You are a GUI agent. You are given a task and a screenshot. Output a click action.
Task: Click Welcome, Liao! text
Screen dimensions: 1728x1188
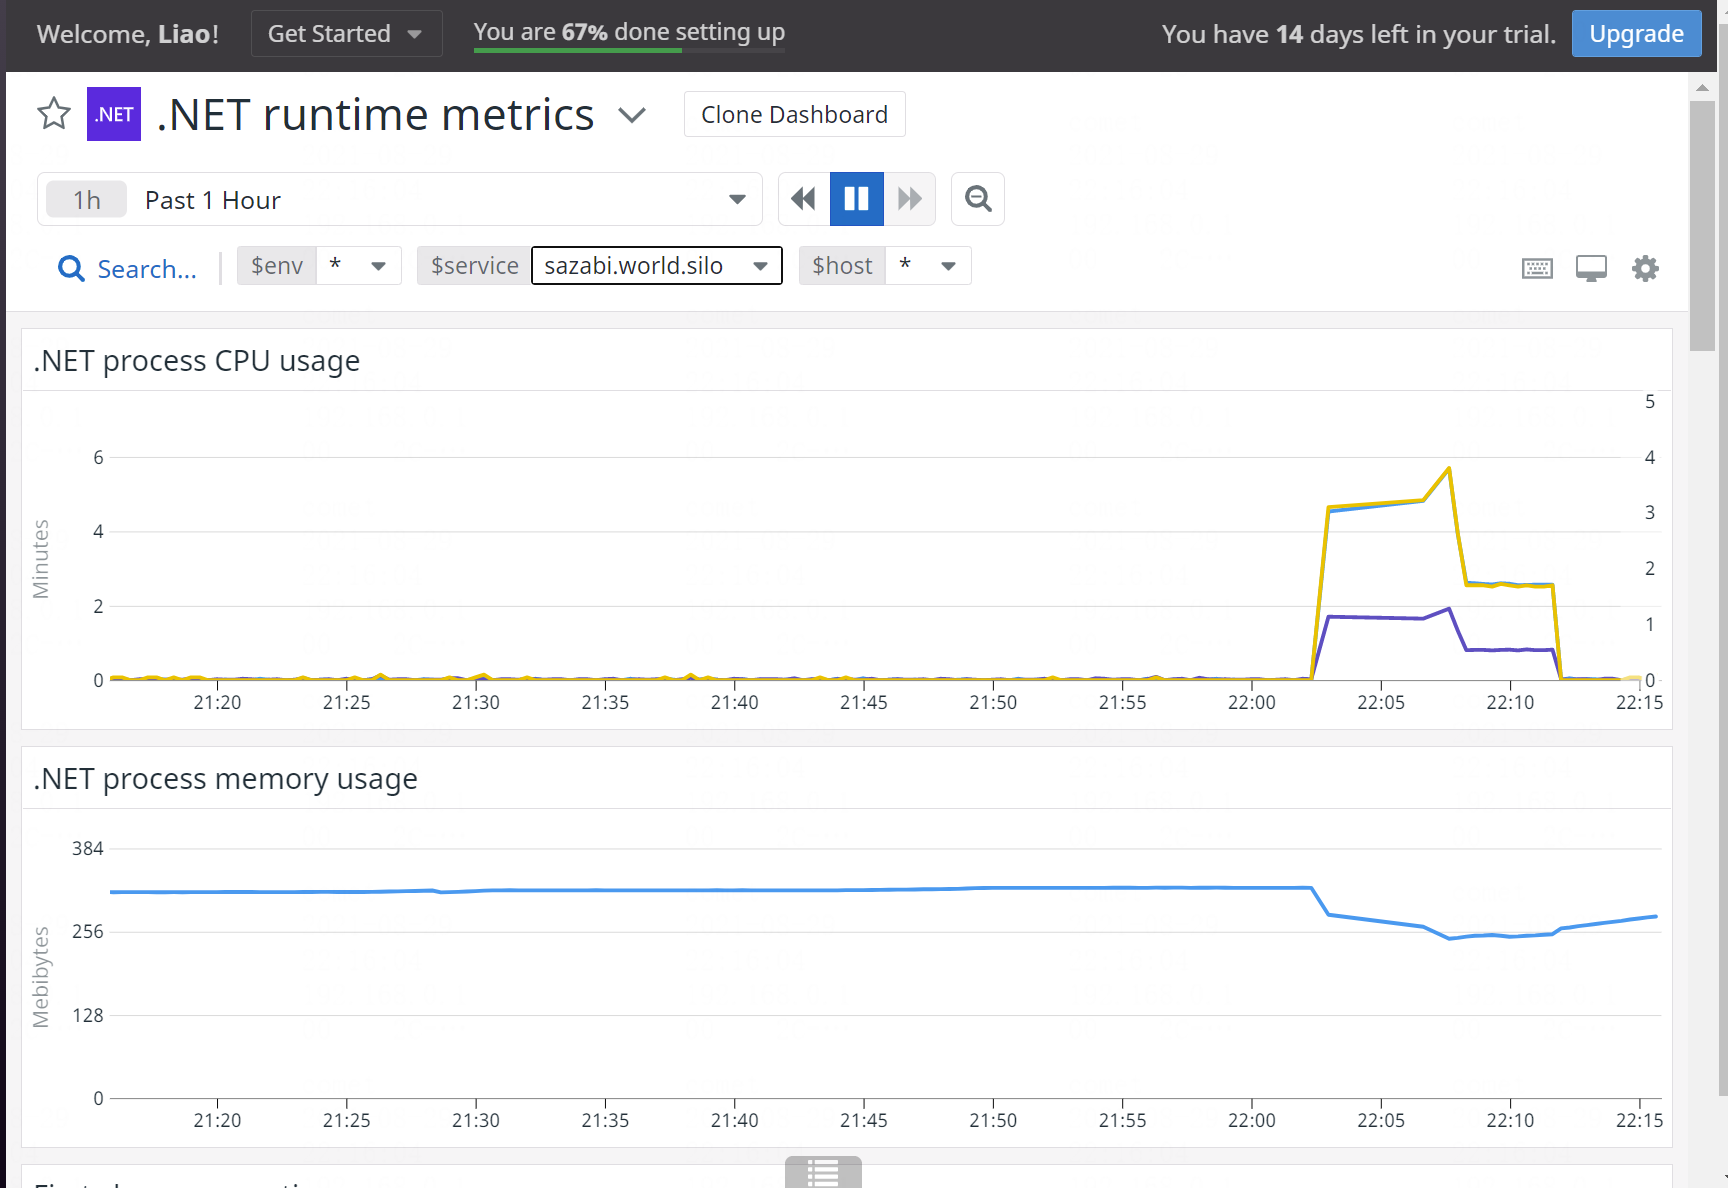point(128,34)
